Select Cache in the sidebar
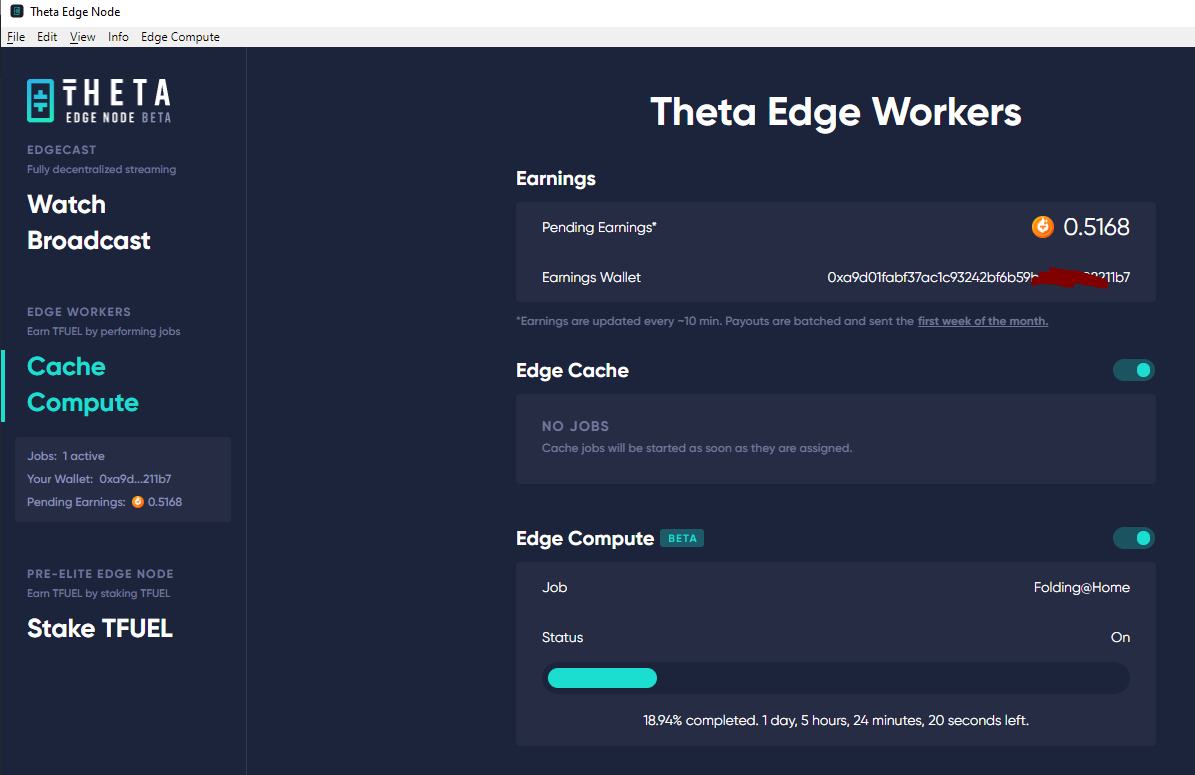Viewport: 1195px width, 775px height. [x=66, y=367]
